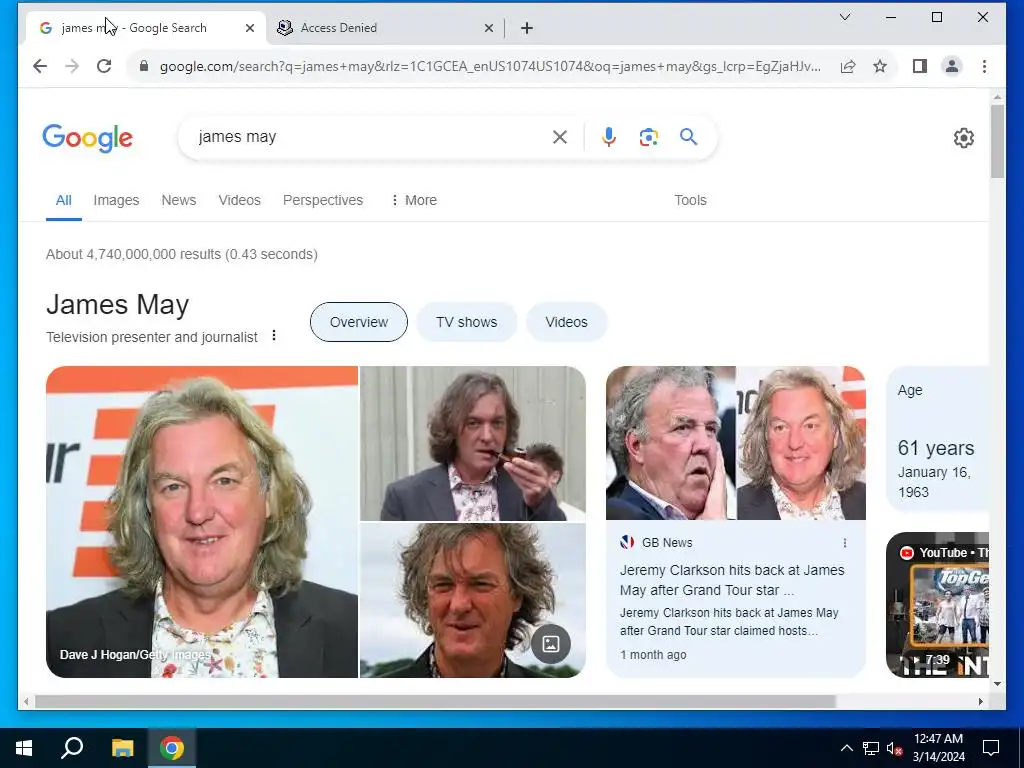Select the TV shows chip
Viewport: 1024px width, 768px height.
(466, 322)
